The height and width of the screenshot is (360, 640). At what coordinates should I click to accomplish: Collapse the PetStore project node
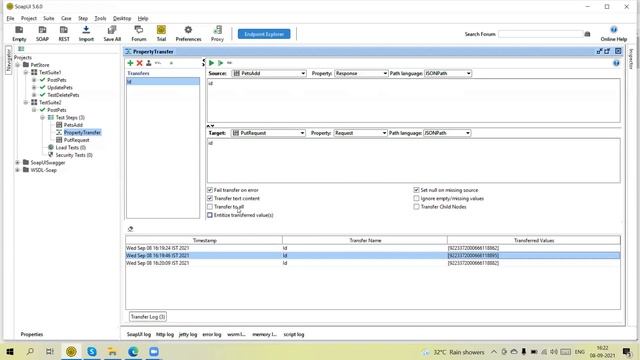point(18,65)
